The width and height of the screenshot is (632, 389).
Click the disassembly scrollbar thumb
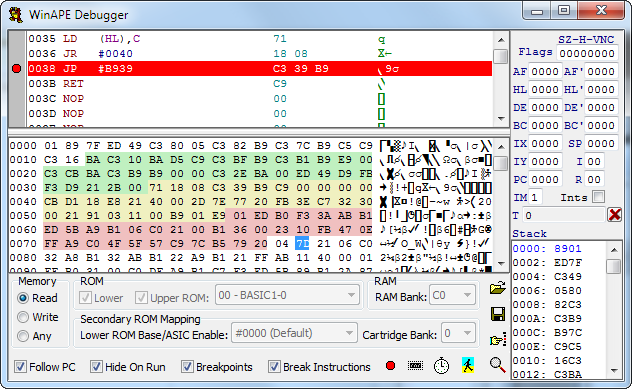(501, 56)
